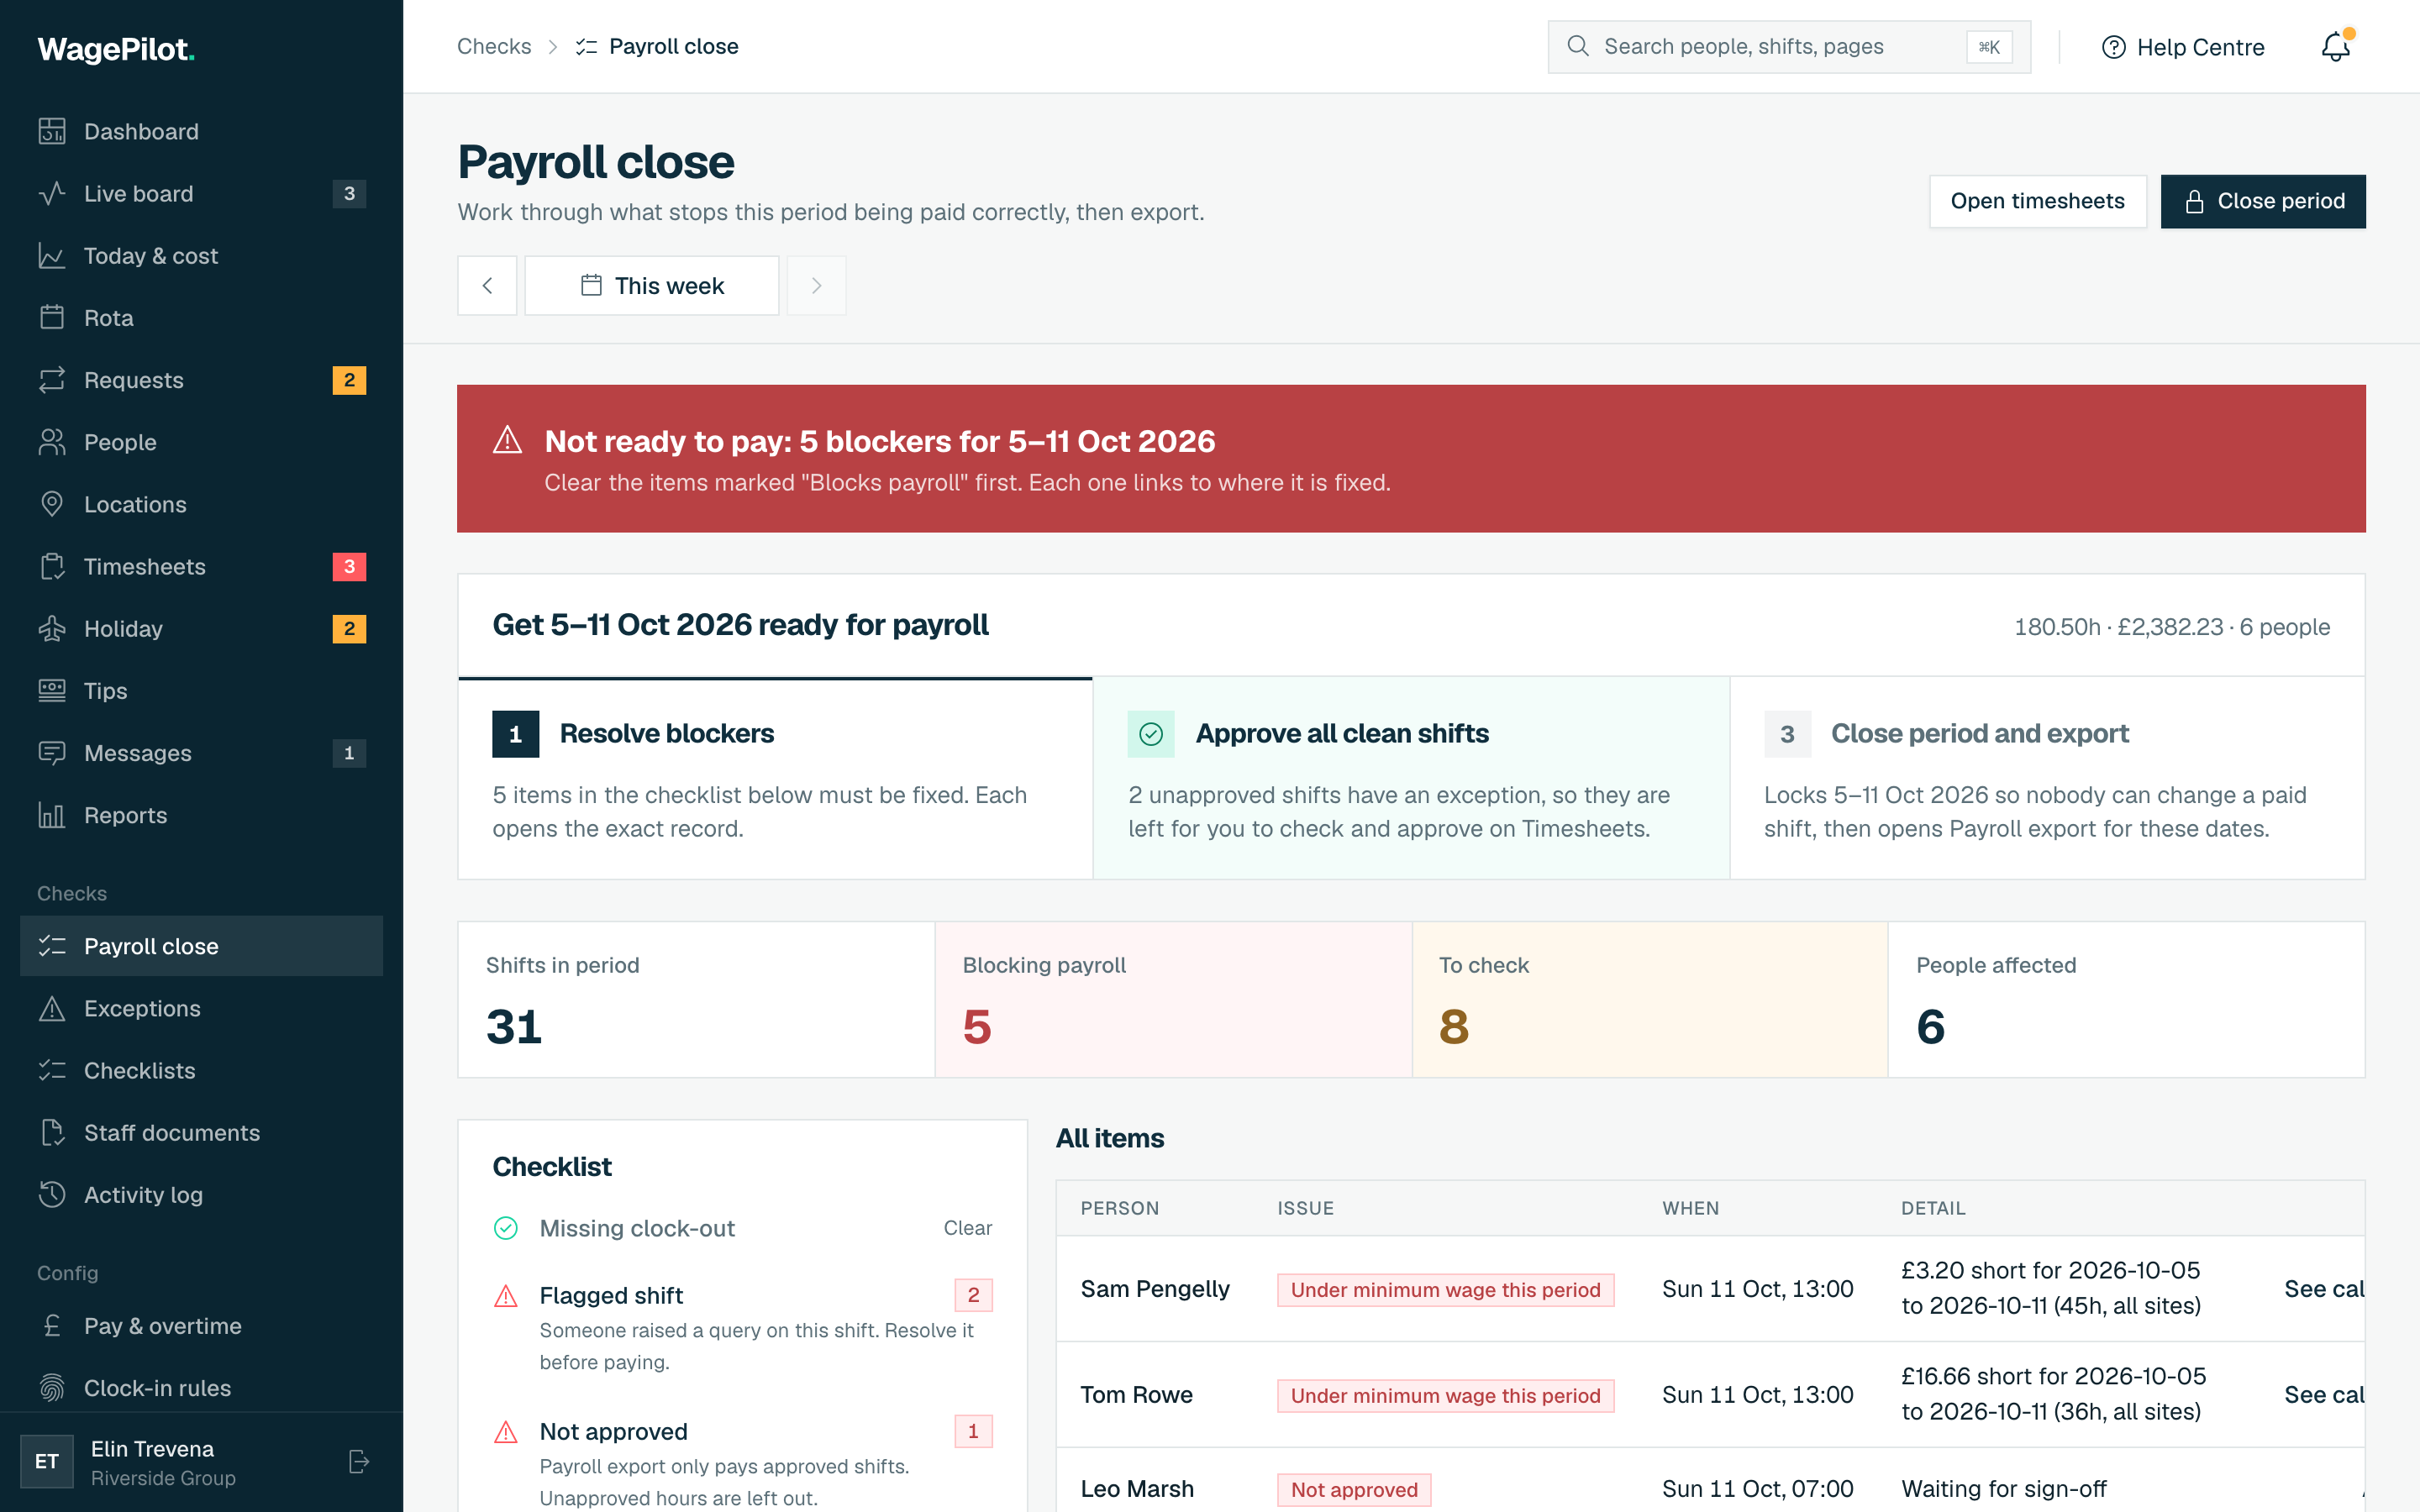Screen dimensions: 2420x1512
Task: Go to previous week with left chevron
Action: pyautogui.click(x=487, y=285)
